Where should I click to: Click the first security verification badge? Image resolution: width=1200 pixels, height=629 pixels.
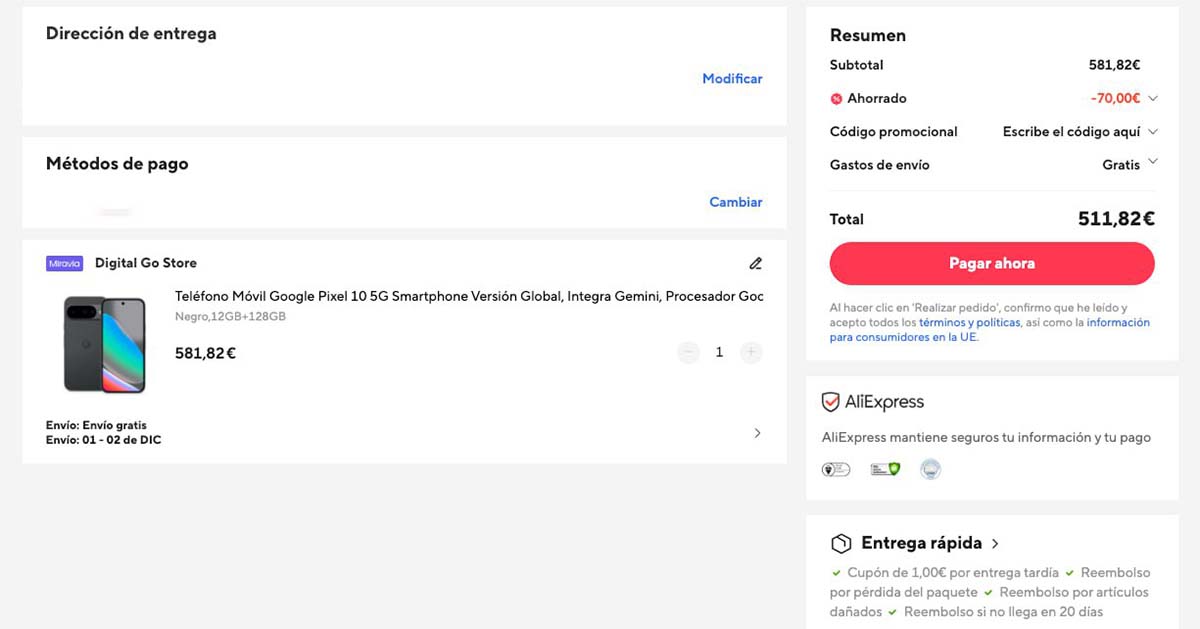point(835,469)
